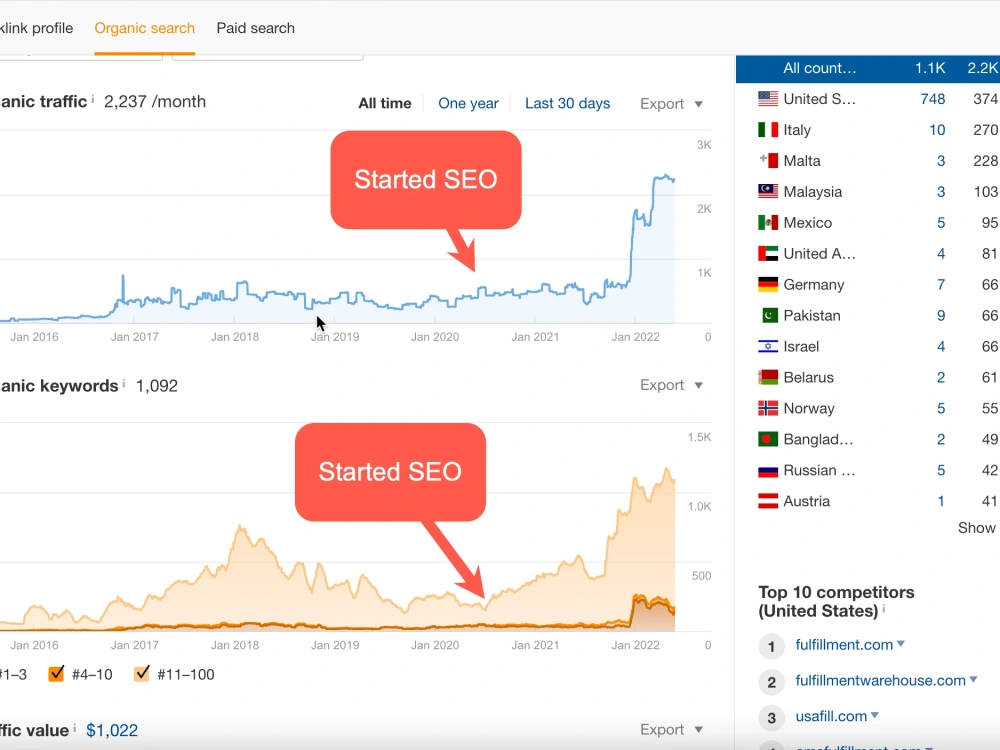
Task: Open Germany keyword count 7
Action: click(x=941, y=284)
